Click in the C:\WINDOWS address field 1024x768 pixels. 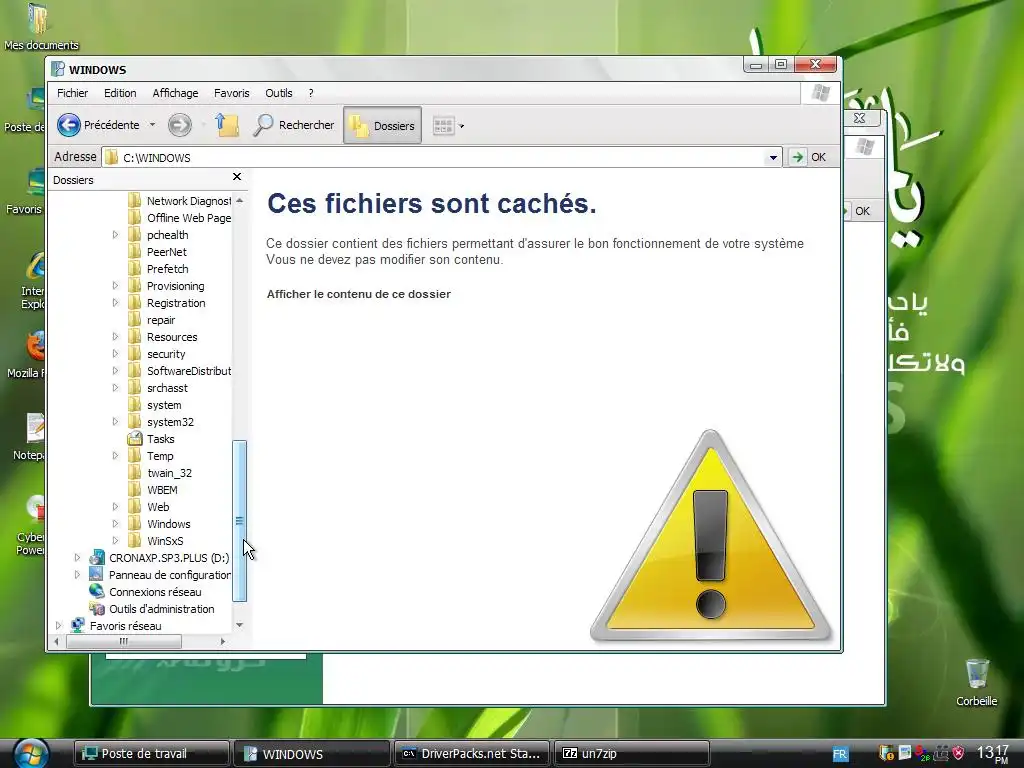click(x=434, y=157)
